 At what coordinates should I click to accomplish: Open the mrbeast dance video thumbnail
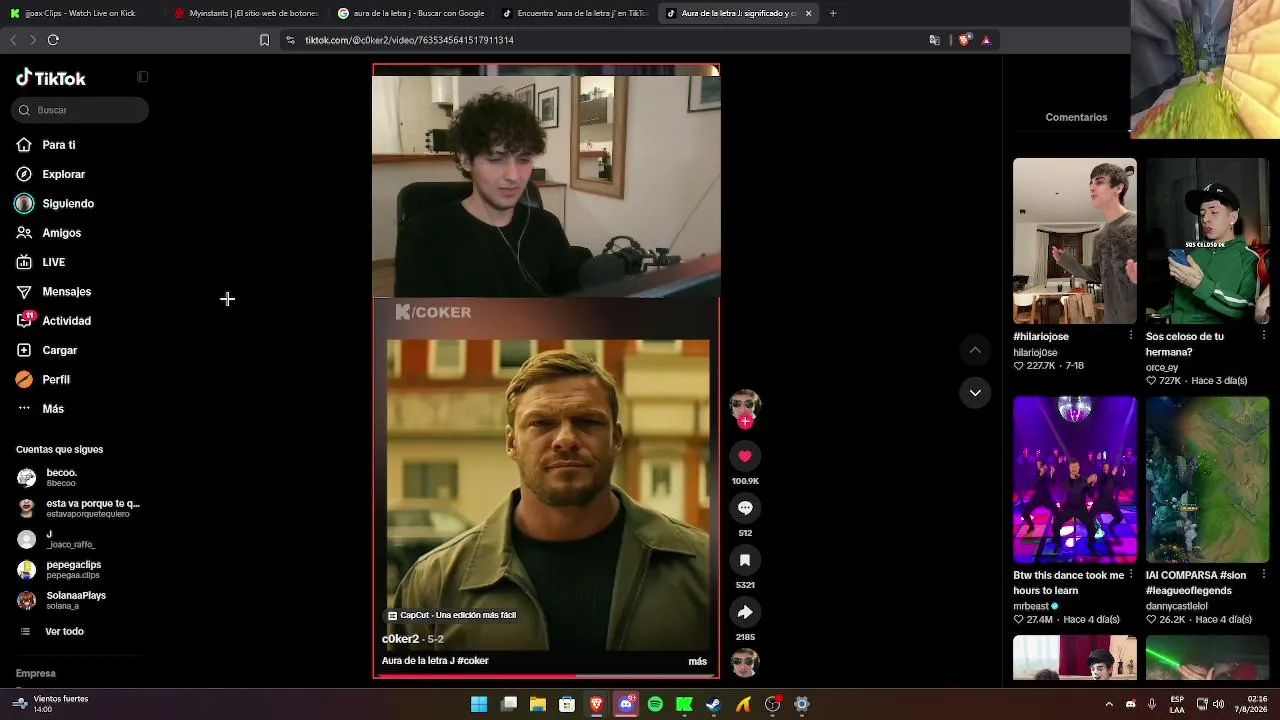[x=1075, y=480]
